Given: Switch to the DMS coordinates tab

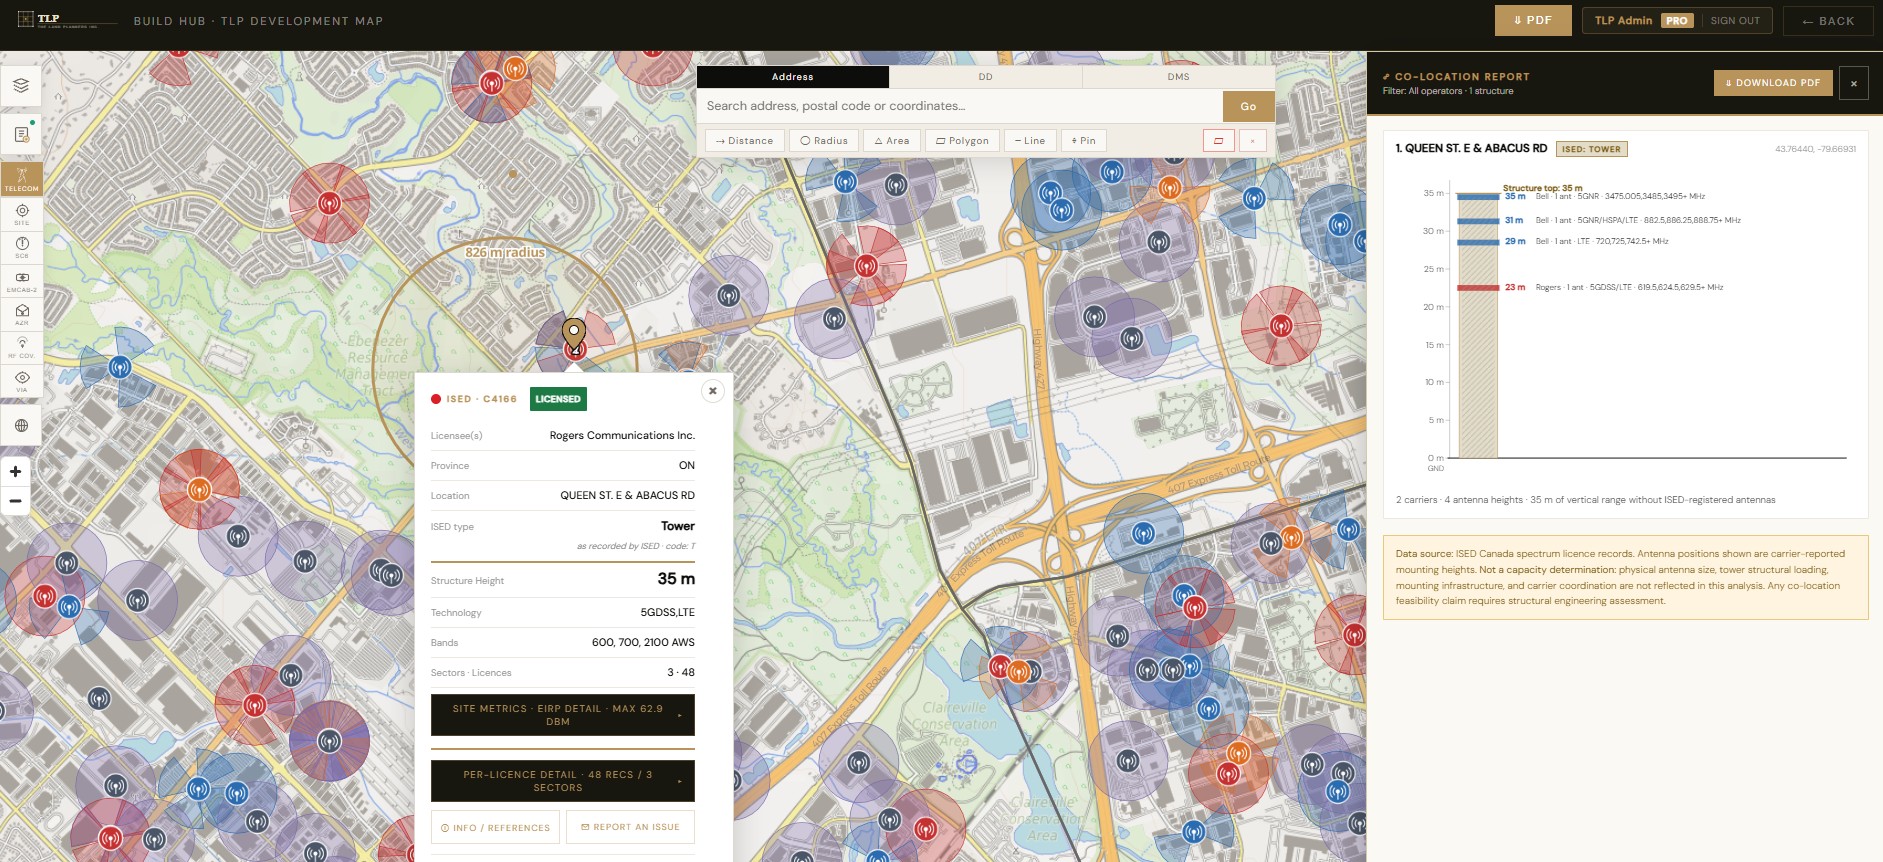Looking at the screenshot, I should pos(1178,77).
